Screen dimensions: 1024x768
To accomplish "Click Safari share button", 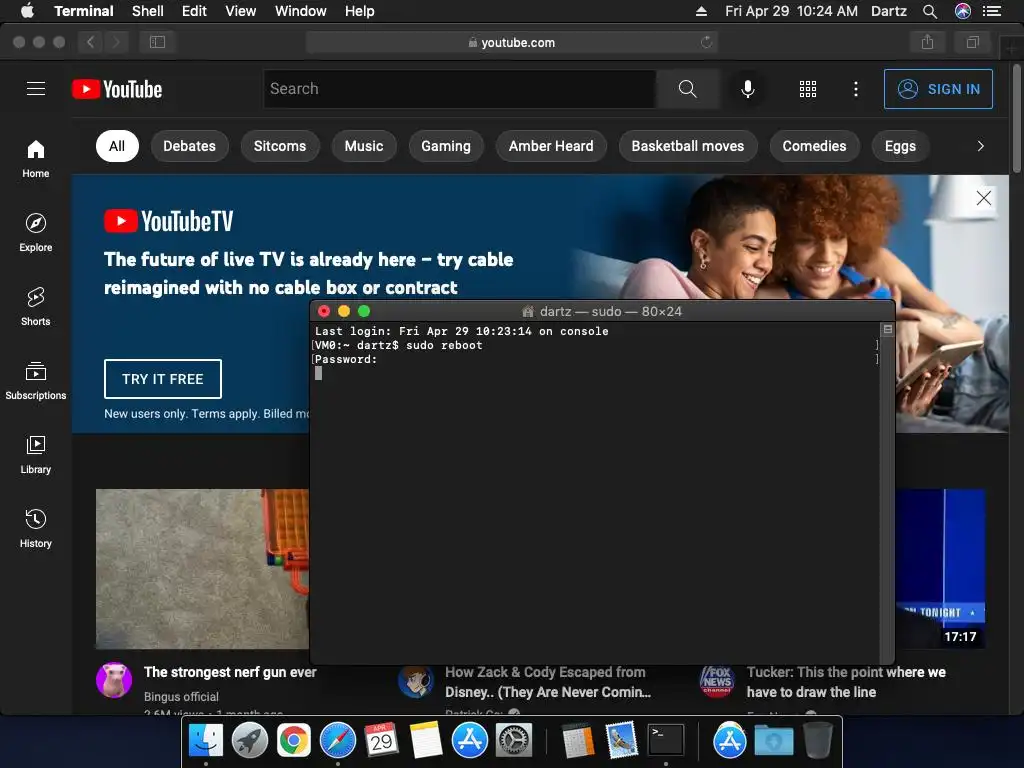I will [927, 42].
